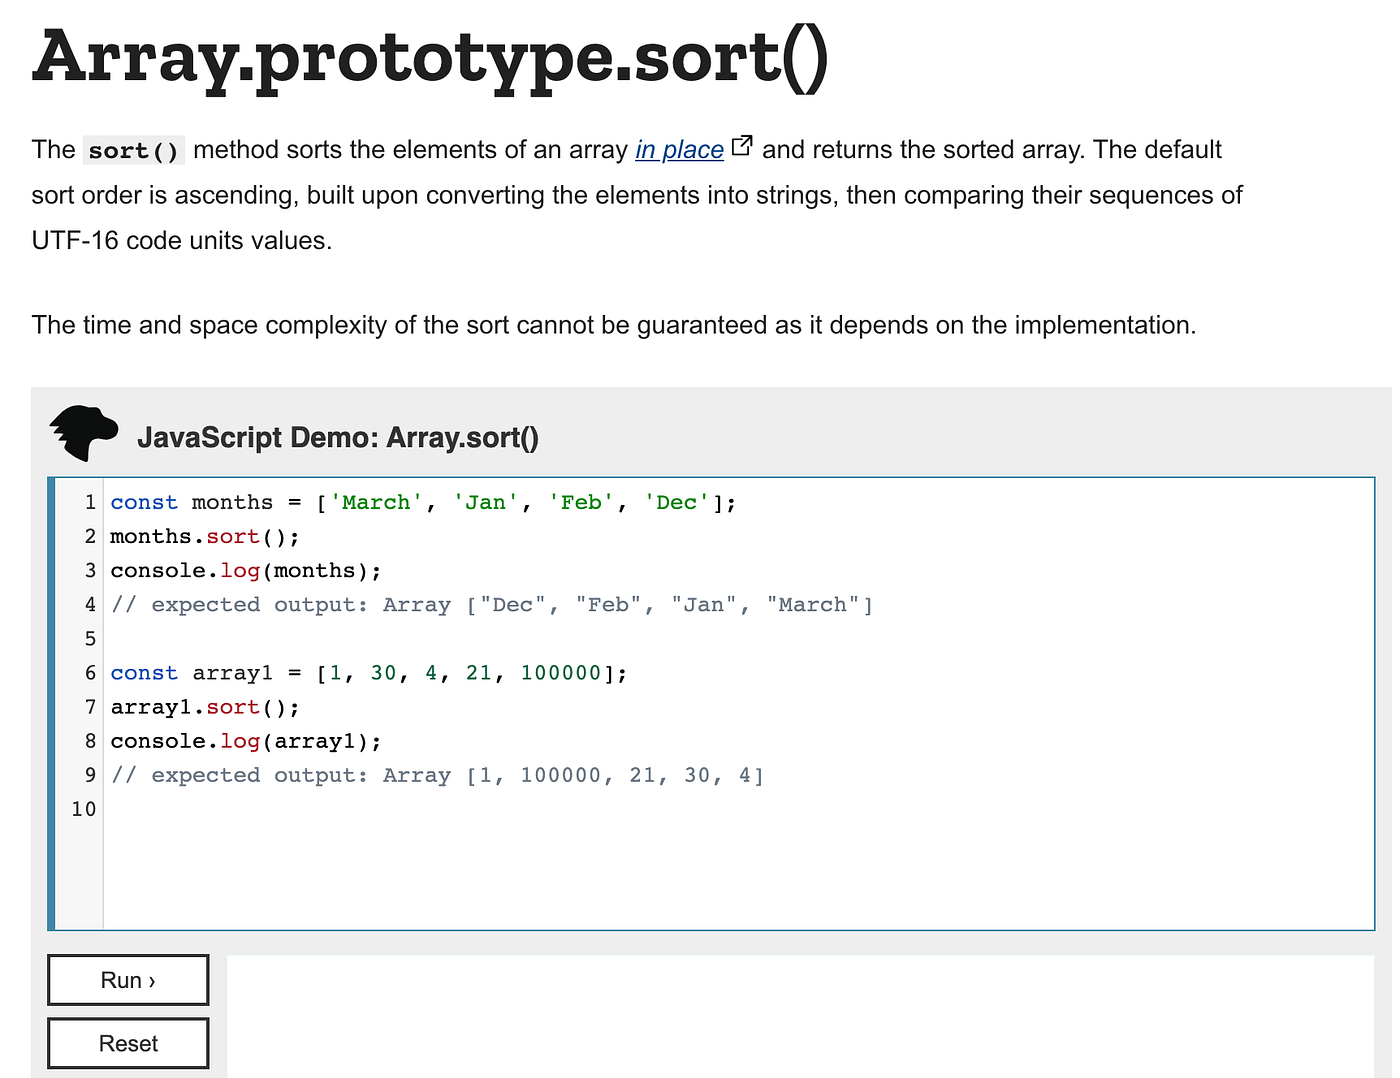
Task: Click the 'months.sort();' code line
Action: 205,537
